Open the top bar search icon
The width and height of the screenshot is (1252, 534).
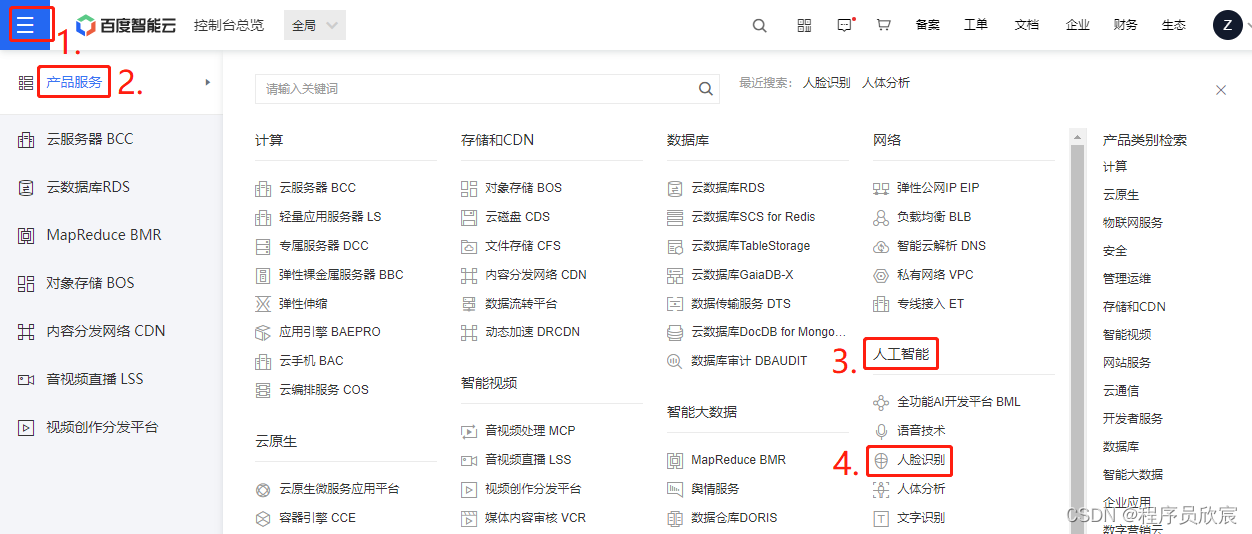[x=760, y=26]
